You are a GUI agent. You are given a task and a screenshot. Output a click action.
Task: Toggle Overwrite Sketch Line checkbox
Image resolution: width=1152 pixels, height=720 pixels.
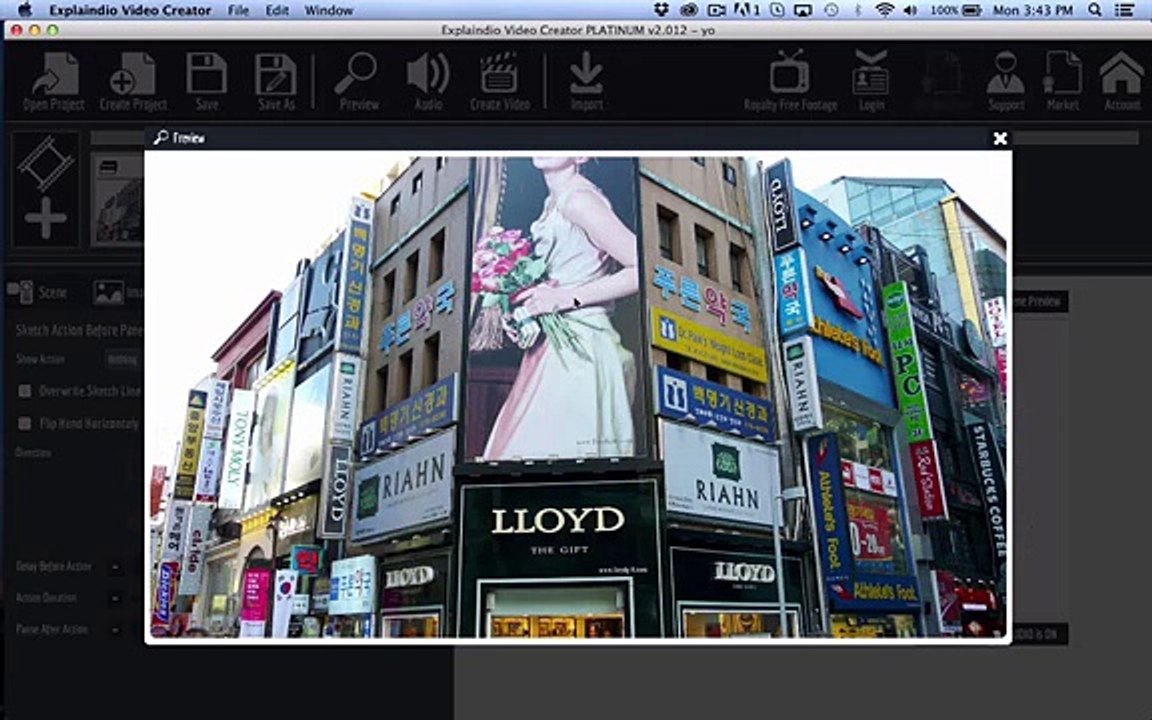click(x=25, y=391)
